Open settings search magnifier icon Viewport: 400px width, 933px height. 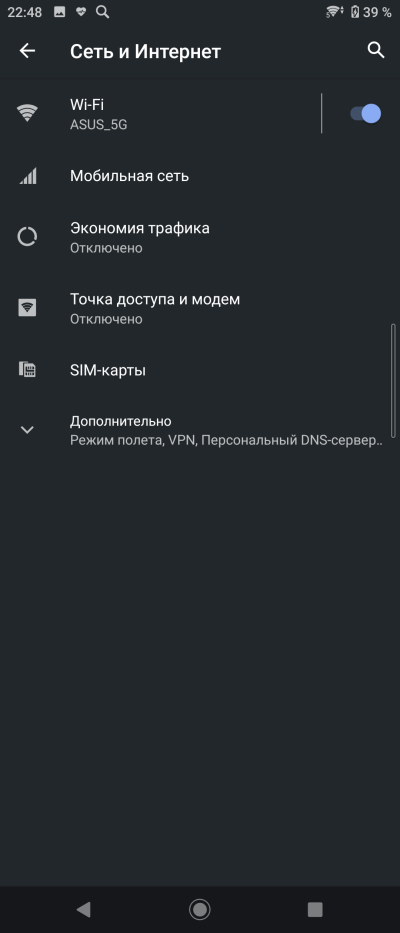pos(376,50)
